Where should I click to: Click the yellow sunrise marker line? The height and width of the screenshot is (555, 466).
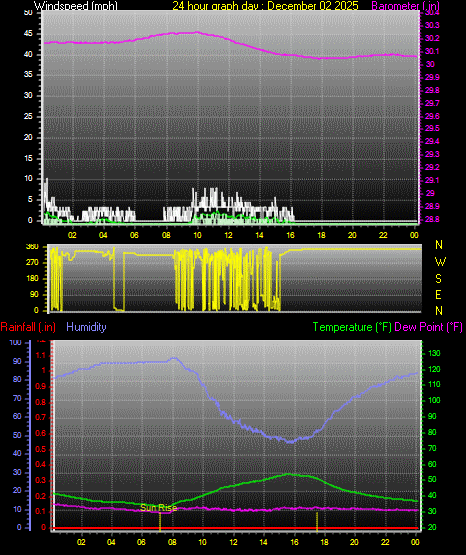pos(160,521)
